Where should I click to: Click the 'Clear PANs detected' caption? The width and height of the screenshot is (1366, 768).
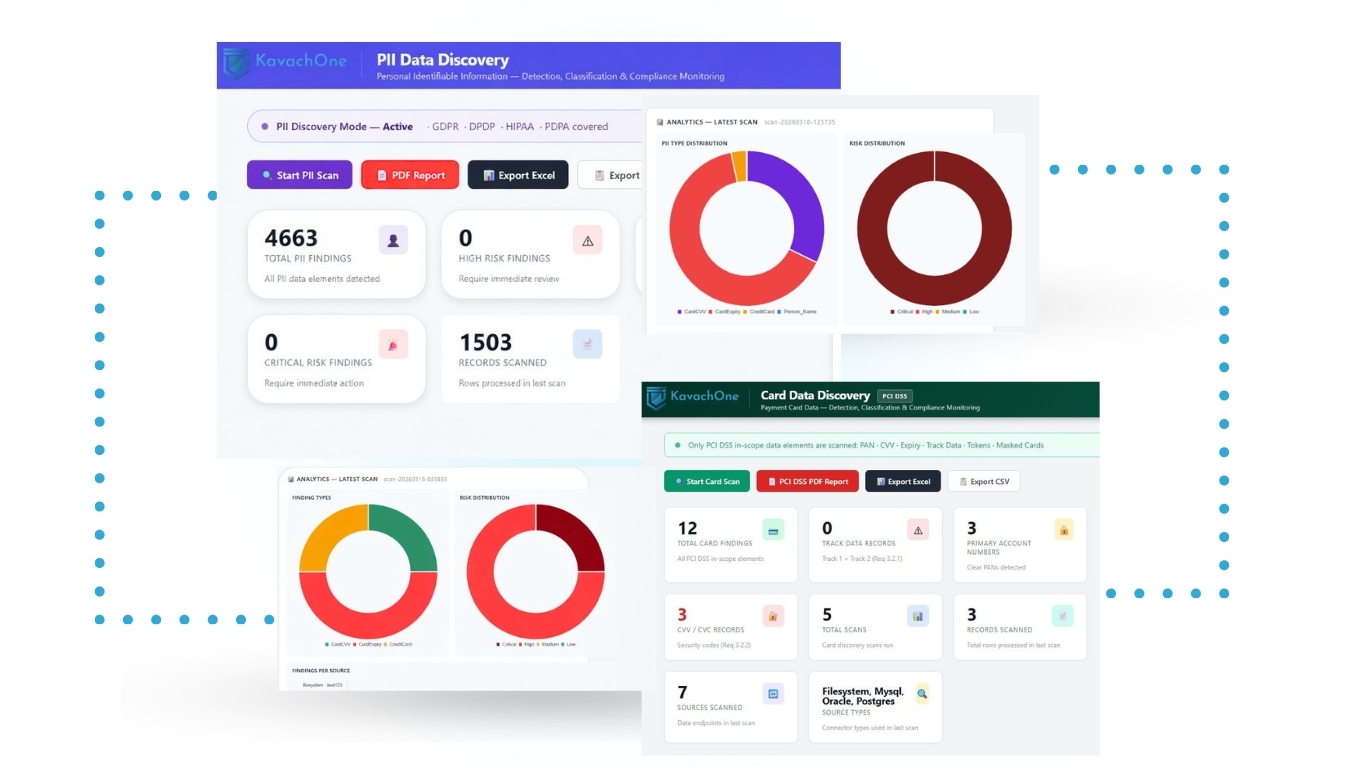[x=994, y=567]
